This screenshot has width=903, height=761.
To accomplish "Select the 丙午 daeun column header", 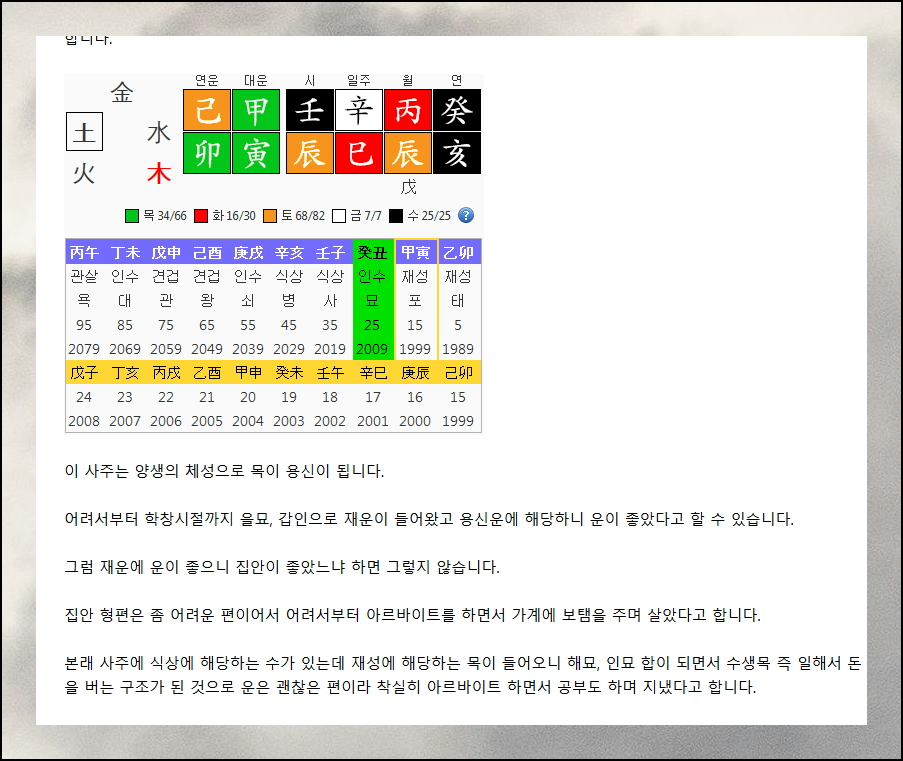I will pos(85,252).
